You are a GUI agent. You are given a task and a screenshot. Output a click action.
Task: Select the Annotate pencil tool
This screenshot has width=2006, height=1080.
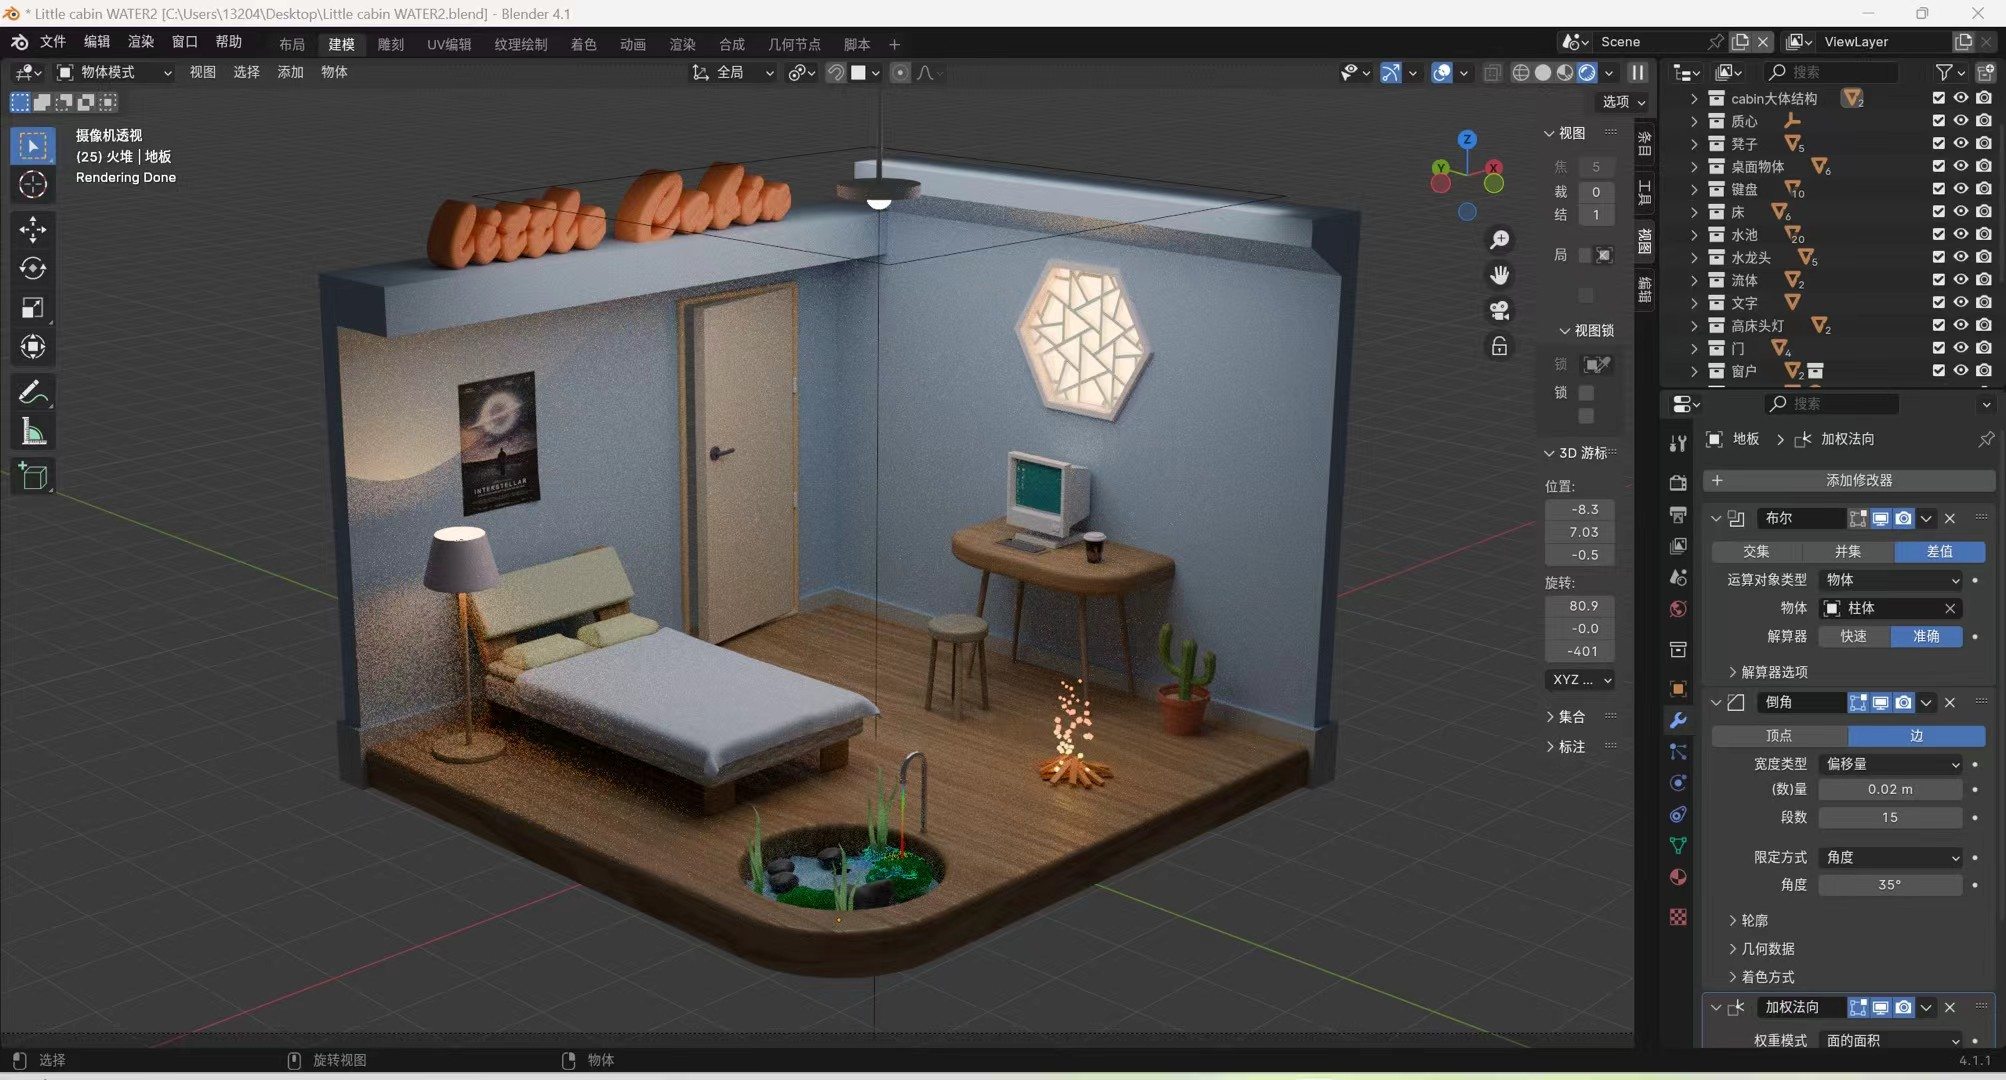33,393
